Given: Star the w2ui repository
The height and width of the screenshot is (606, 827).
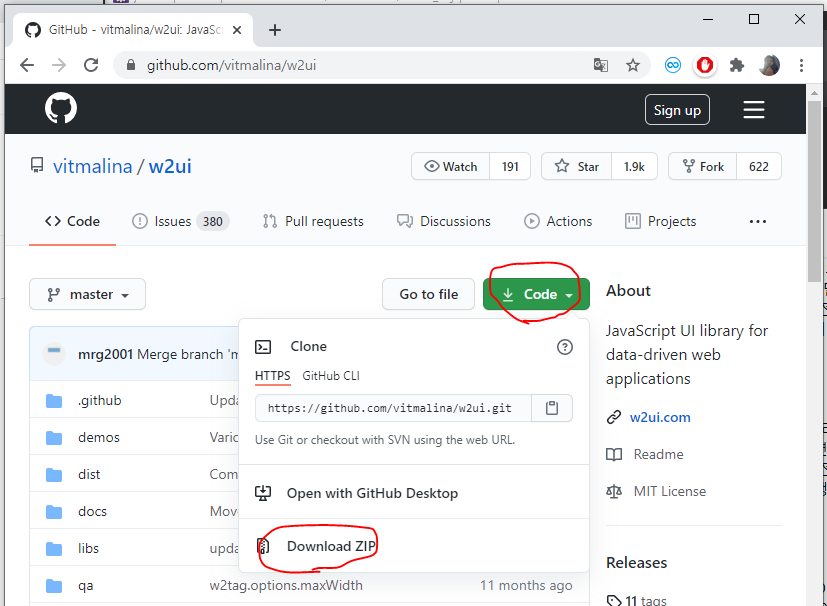Looking at the screenshot, I should (576, 167).
